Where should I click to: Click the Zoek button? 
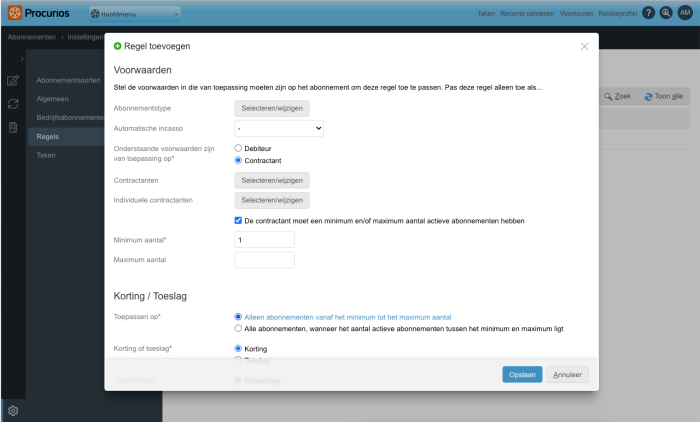click(617, 96)
